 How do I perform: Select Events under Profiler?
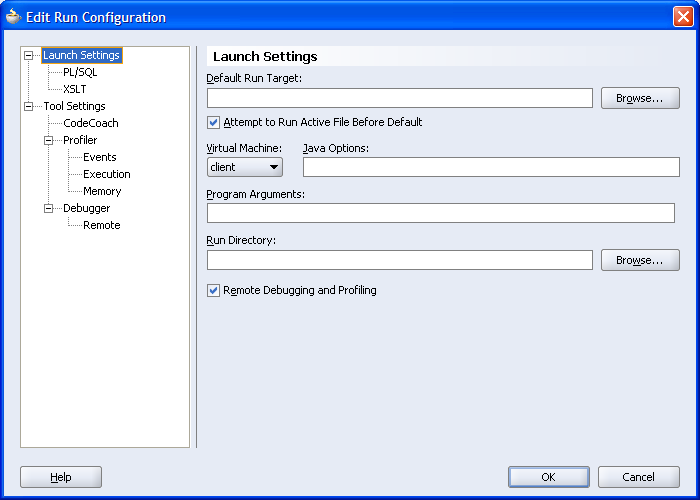[x=100, y=158]
